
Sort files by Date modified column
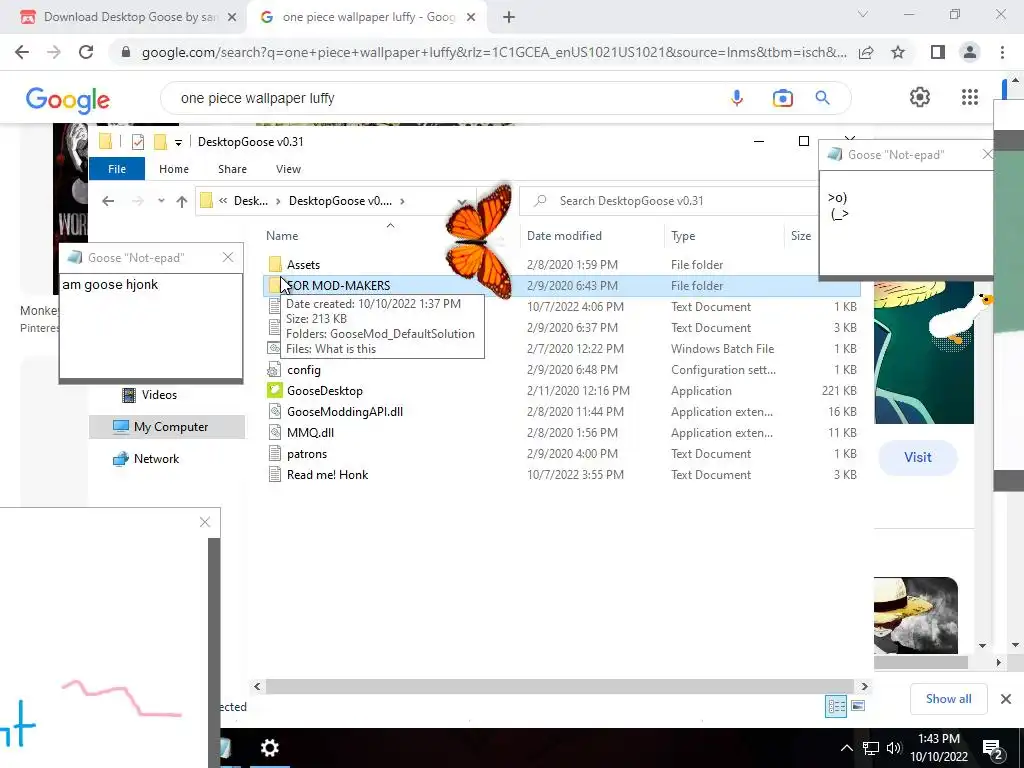(564, 236)
